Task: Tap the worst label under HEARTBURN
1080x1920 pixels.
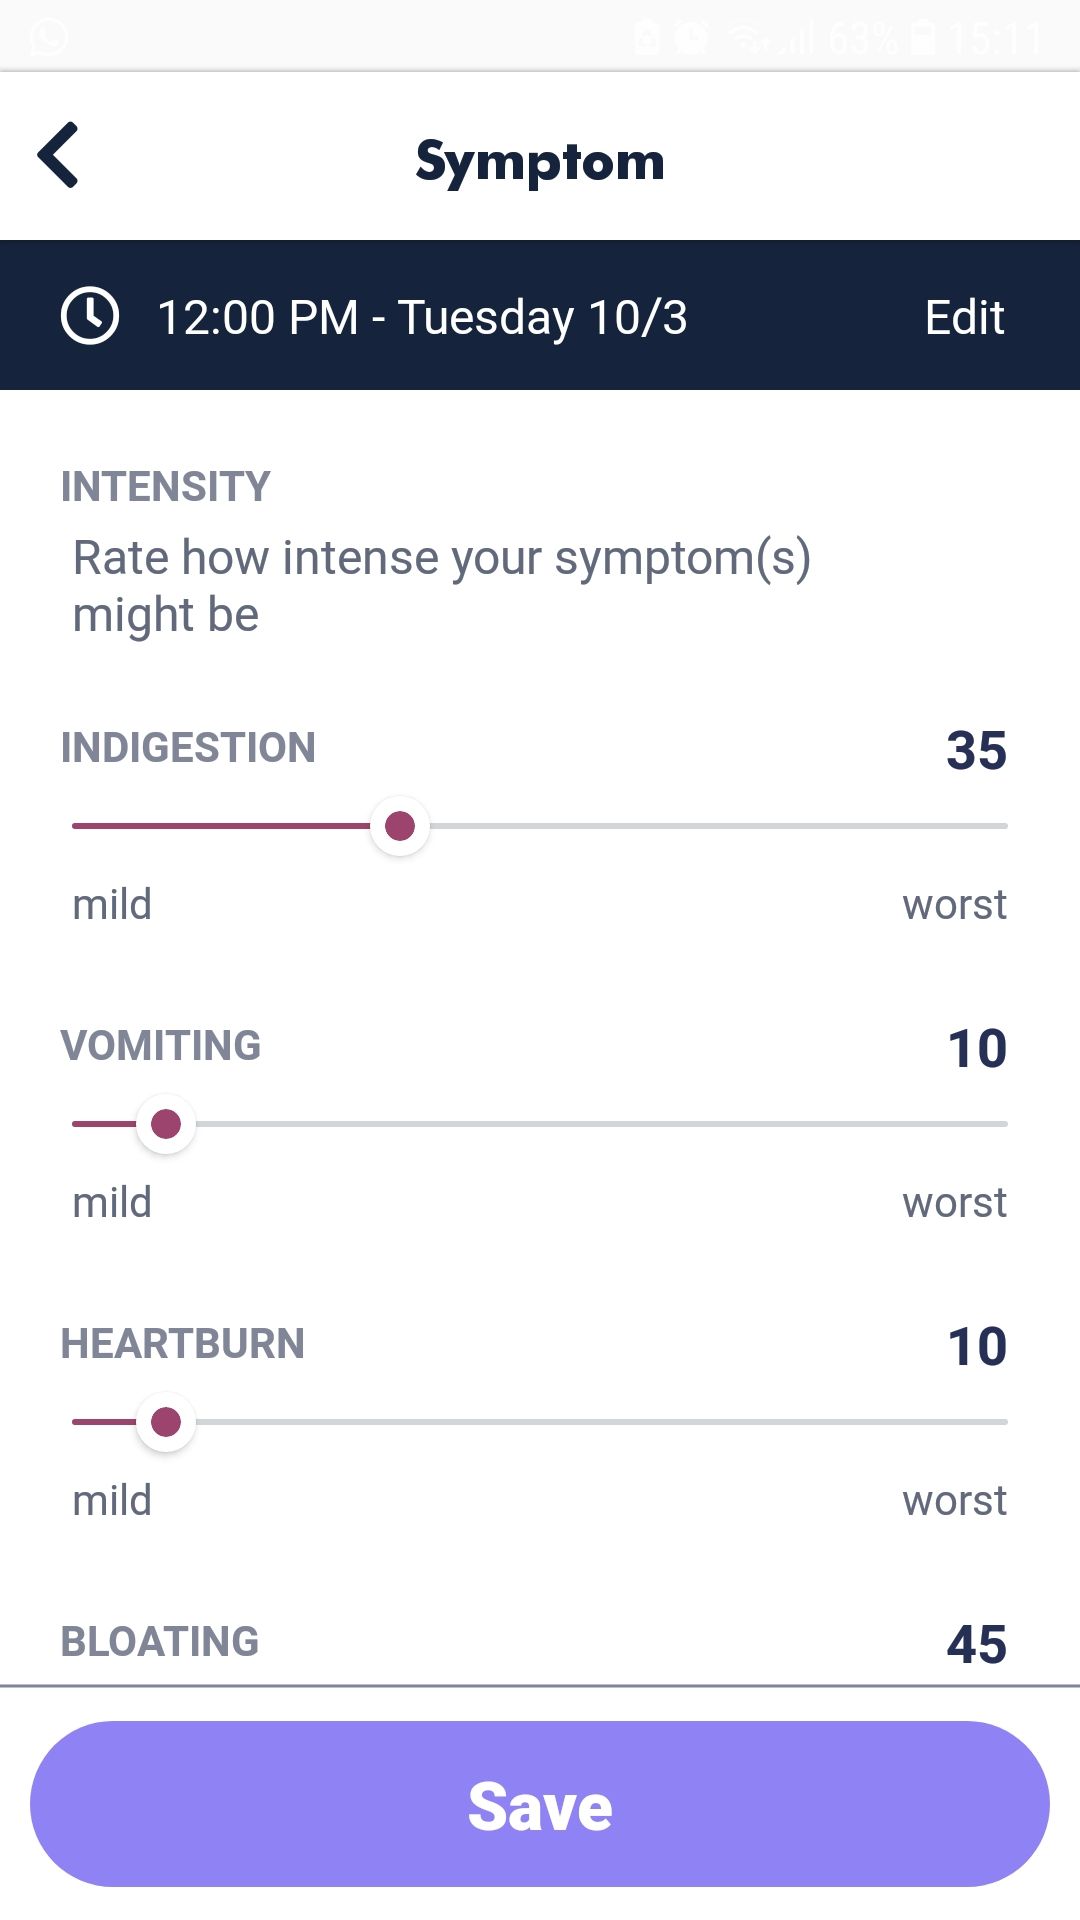Action: (x=954, y=1499)
